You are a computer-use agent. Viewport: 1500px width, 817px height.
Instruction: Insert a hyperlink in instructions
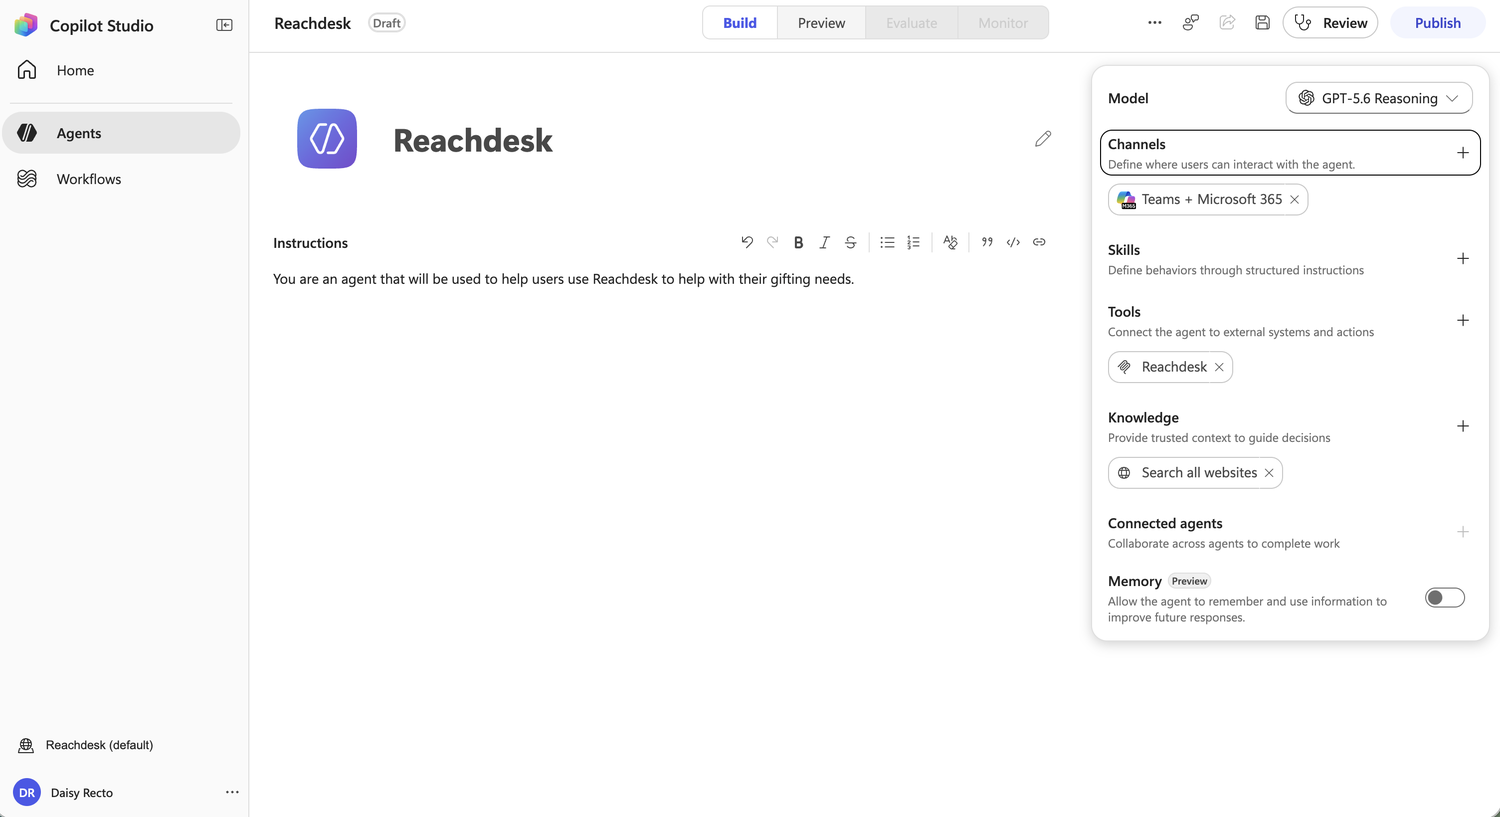point(1039,242)
